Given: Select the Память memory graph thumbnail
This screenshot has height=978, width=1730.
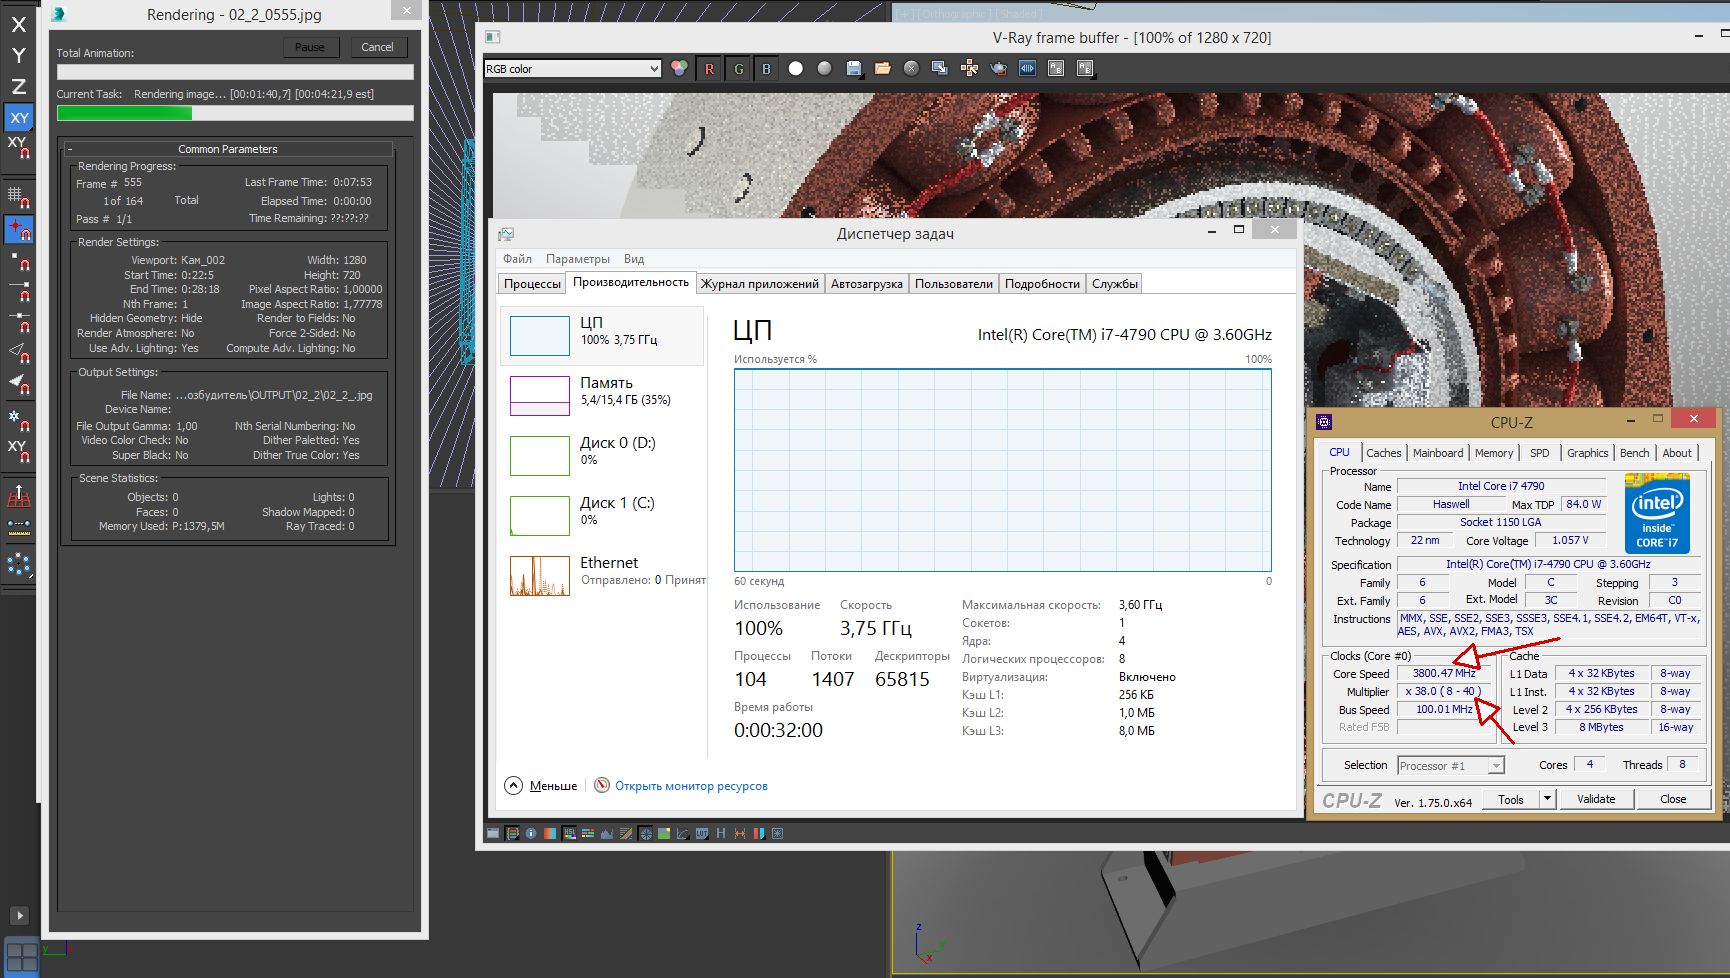Looking at the screenshot, I should [x=540, y=395].
